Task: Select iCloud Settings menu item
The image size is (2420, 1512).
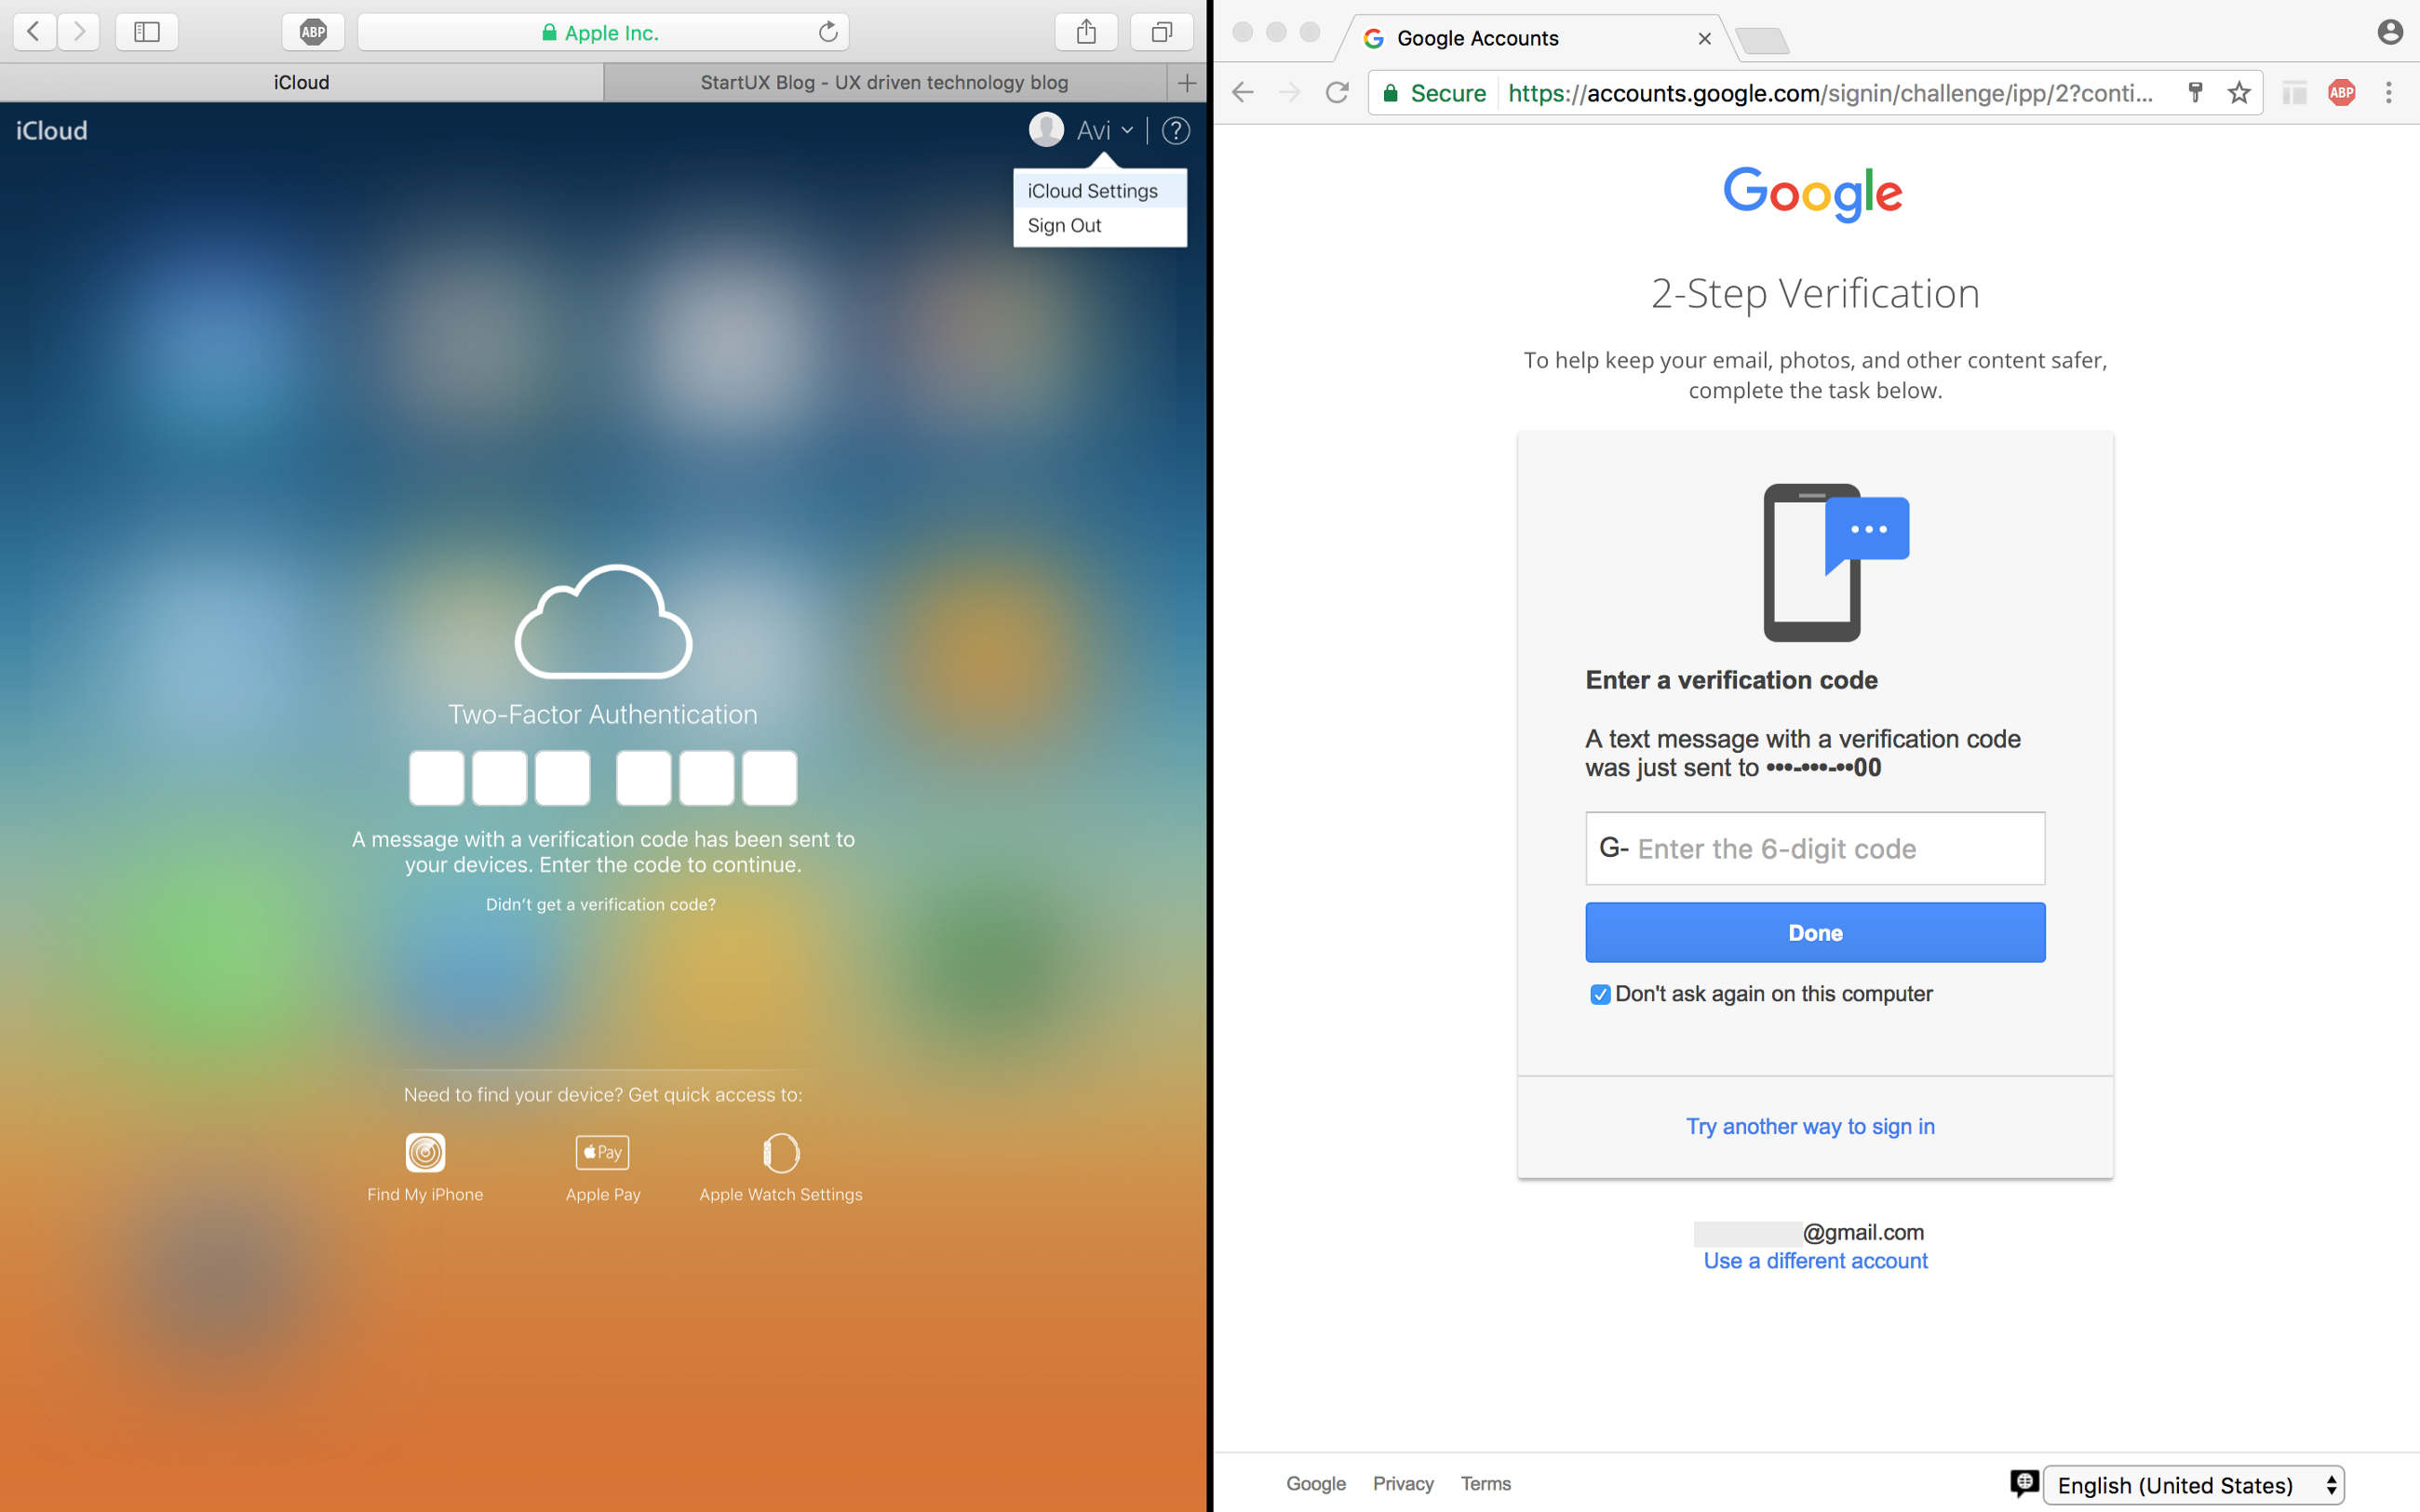Action: coord(1092,191)
